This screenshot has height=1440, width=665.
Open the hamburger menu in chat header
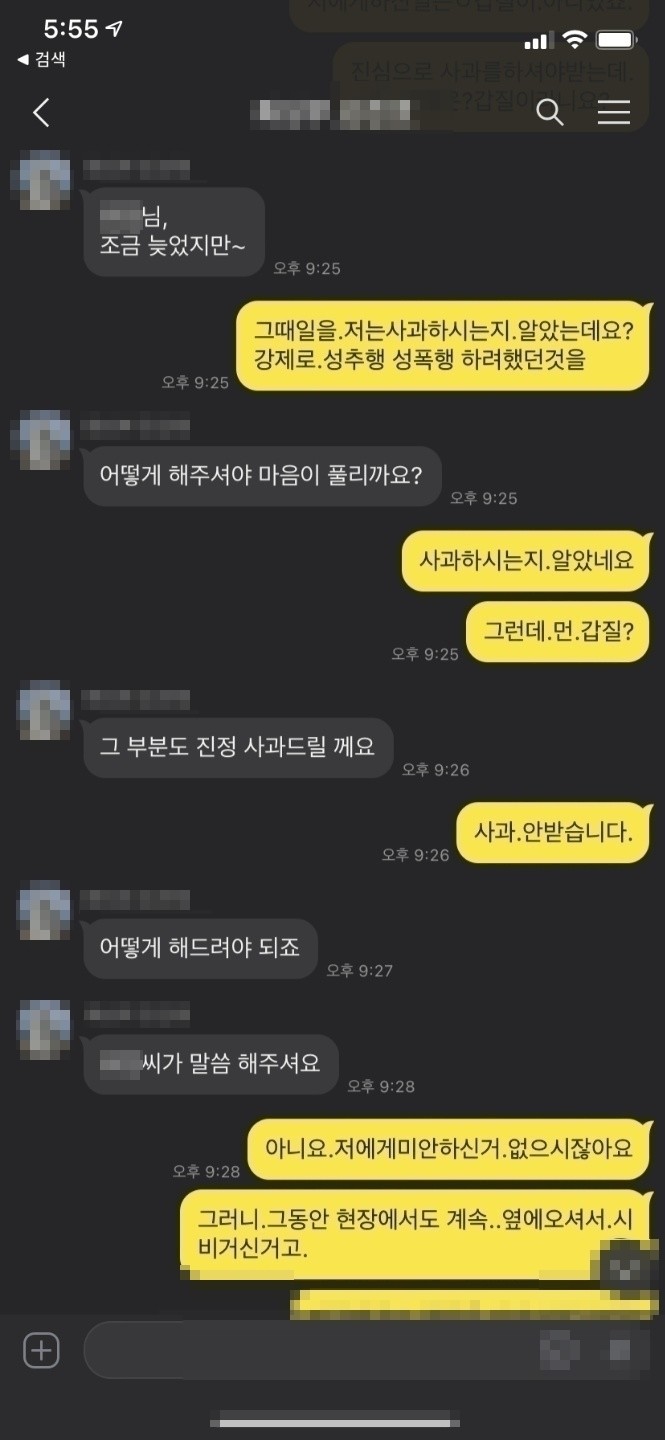614,112
